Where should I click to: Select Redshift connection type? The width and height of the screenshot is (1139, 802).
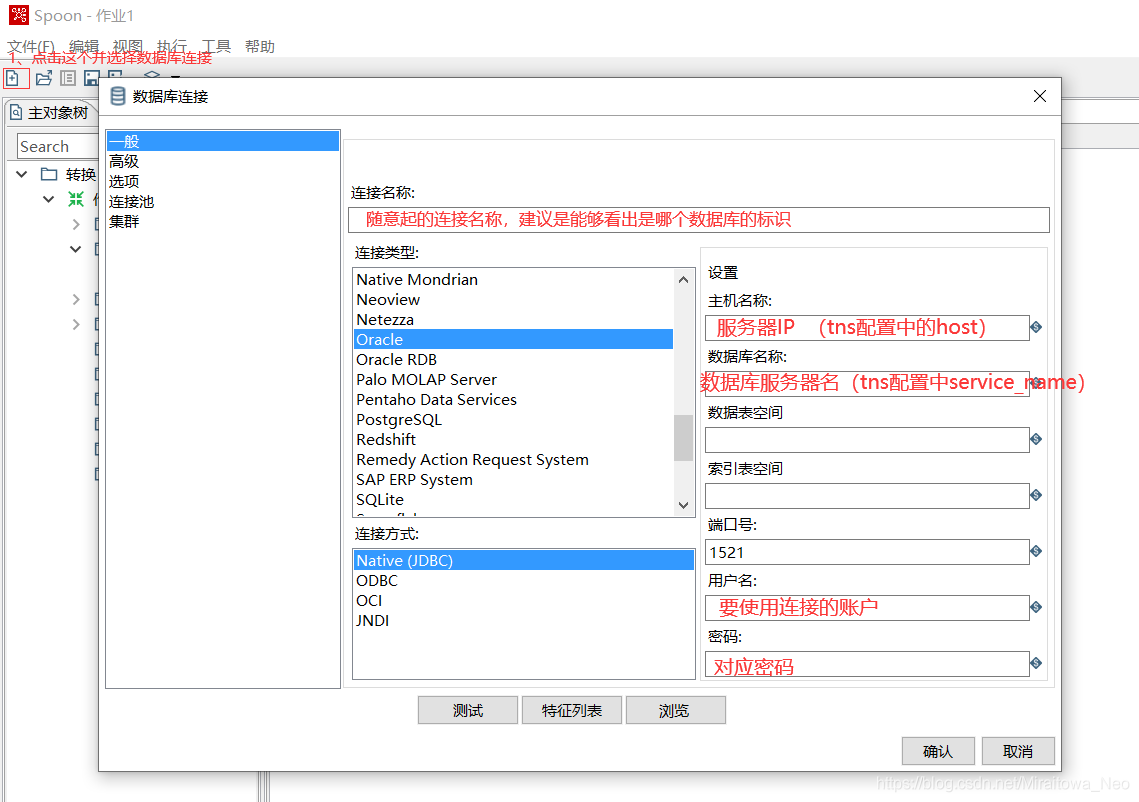tap(514, 440)
